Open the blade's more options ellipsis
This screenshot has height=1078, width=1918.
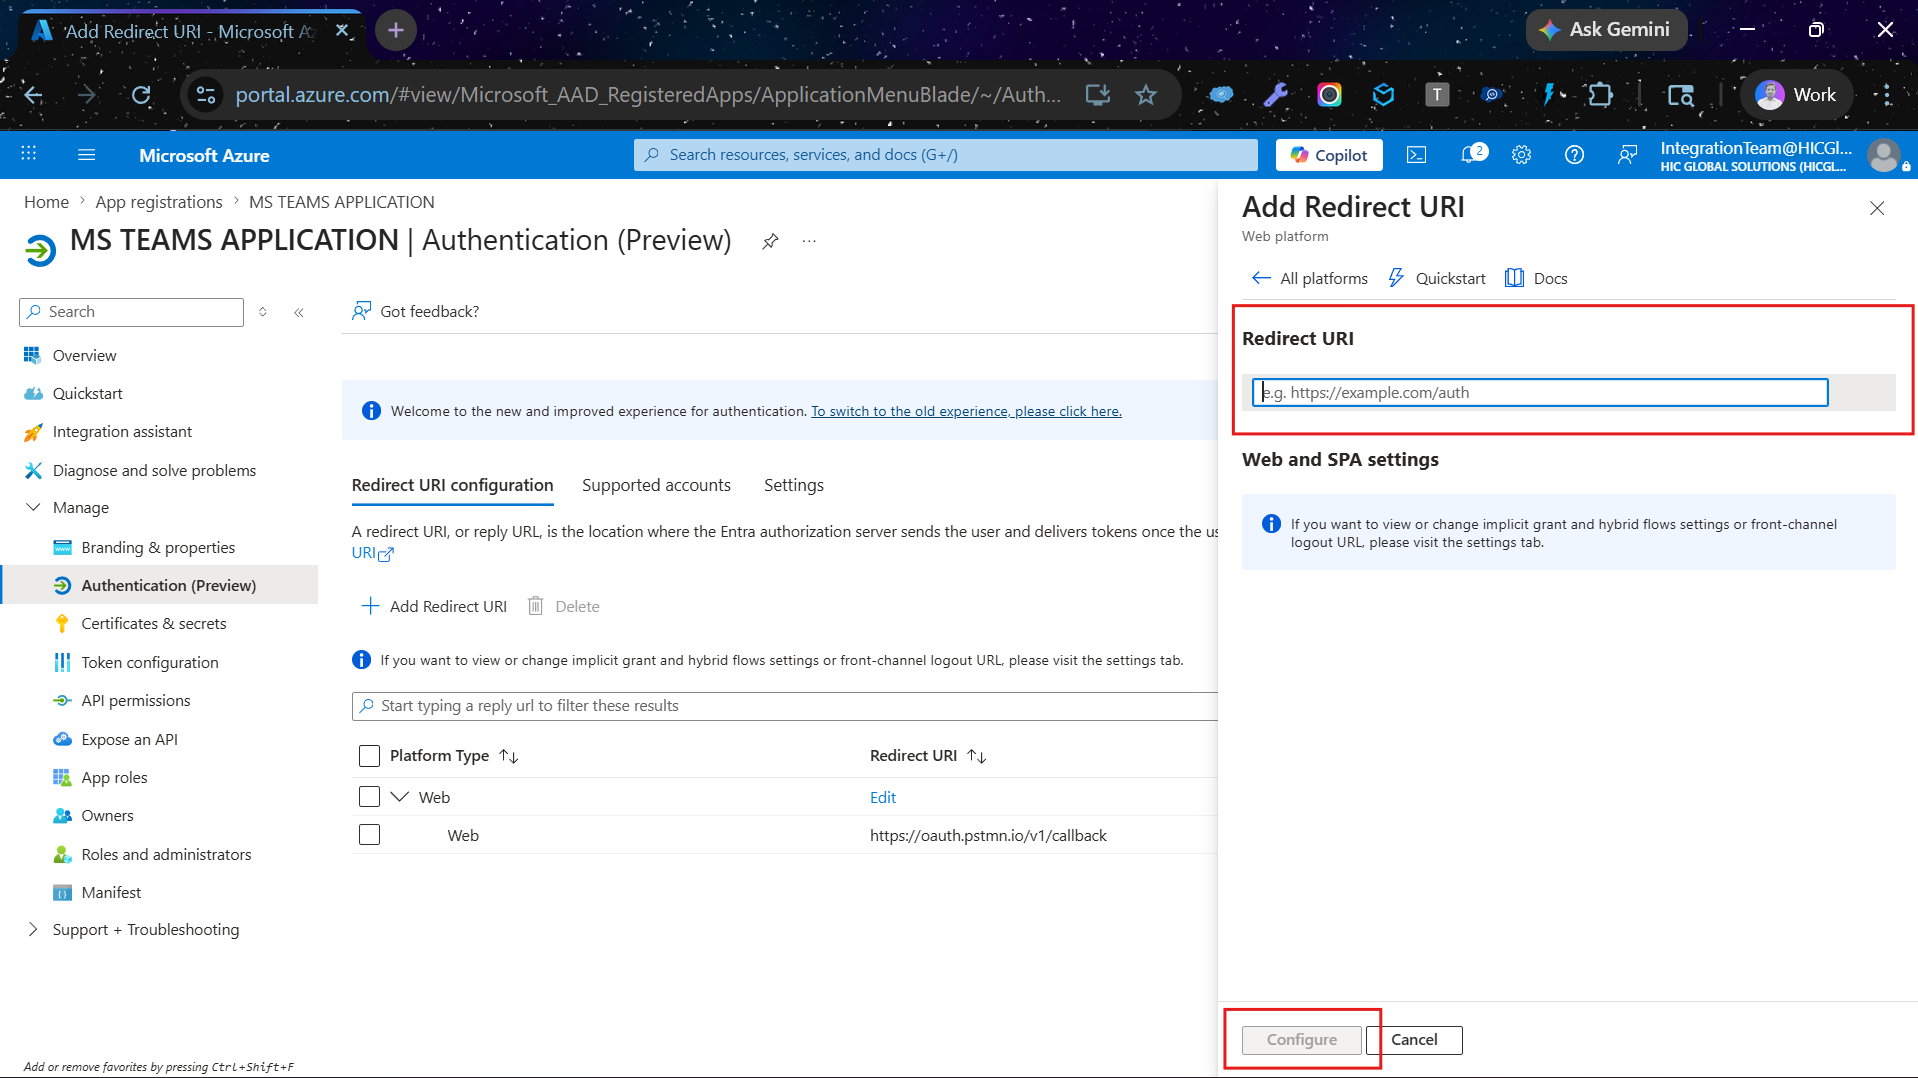[809, 241]
